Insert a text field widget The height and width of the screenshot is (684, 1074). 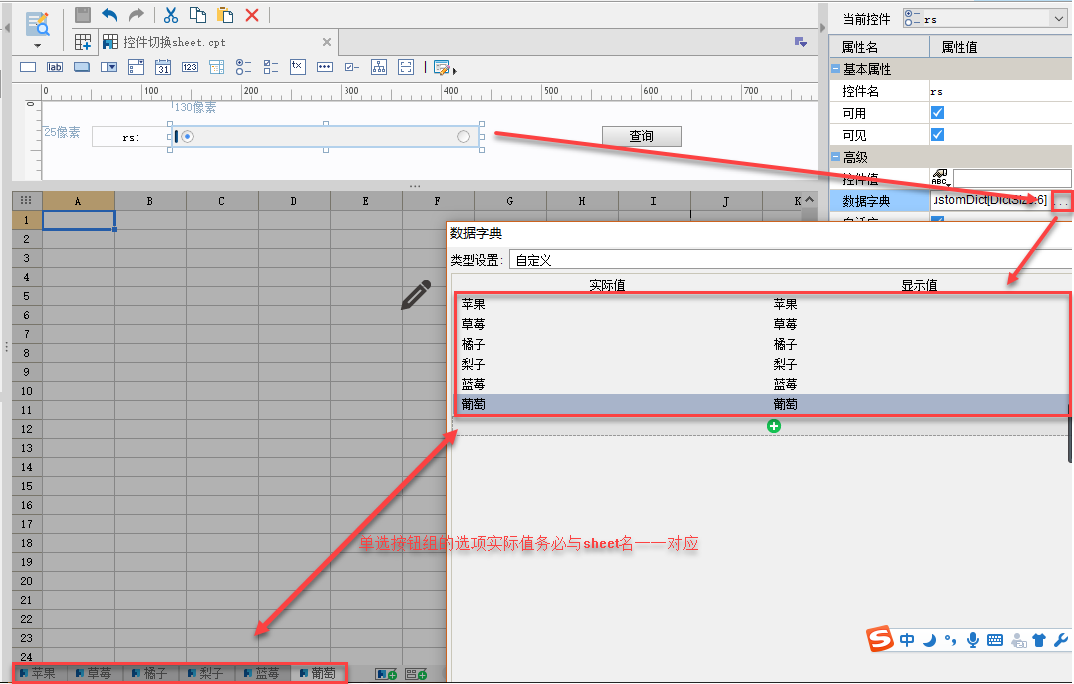click(28, 67)
